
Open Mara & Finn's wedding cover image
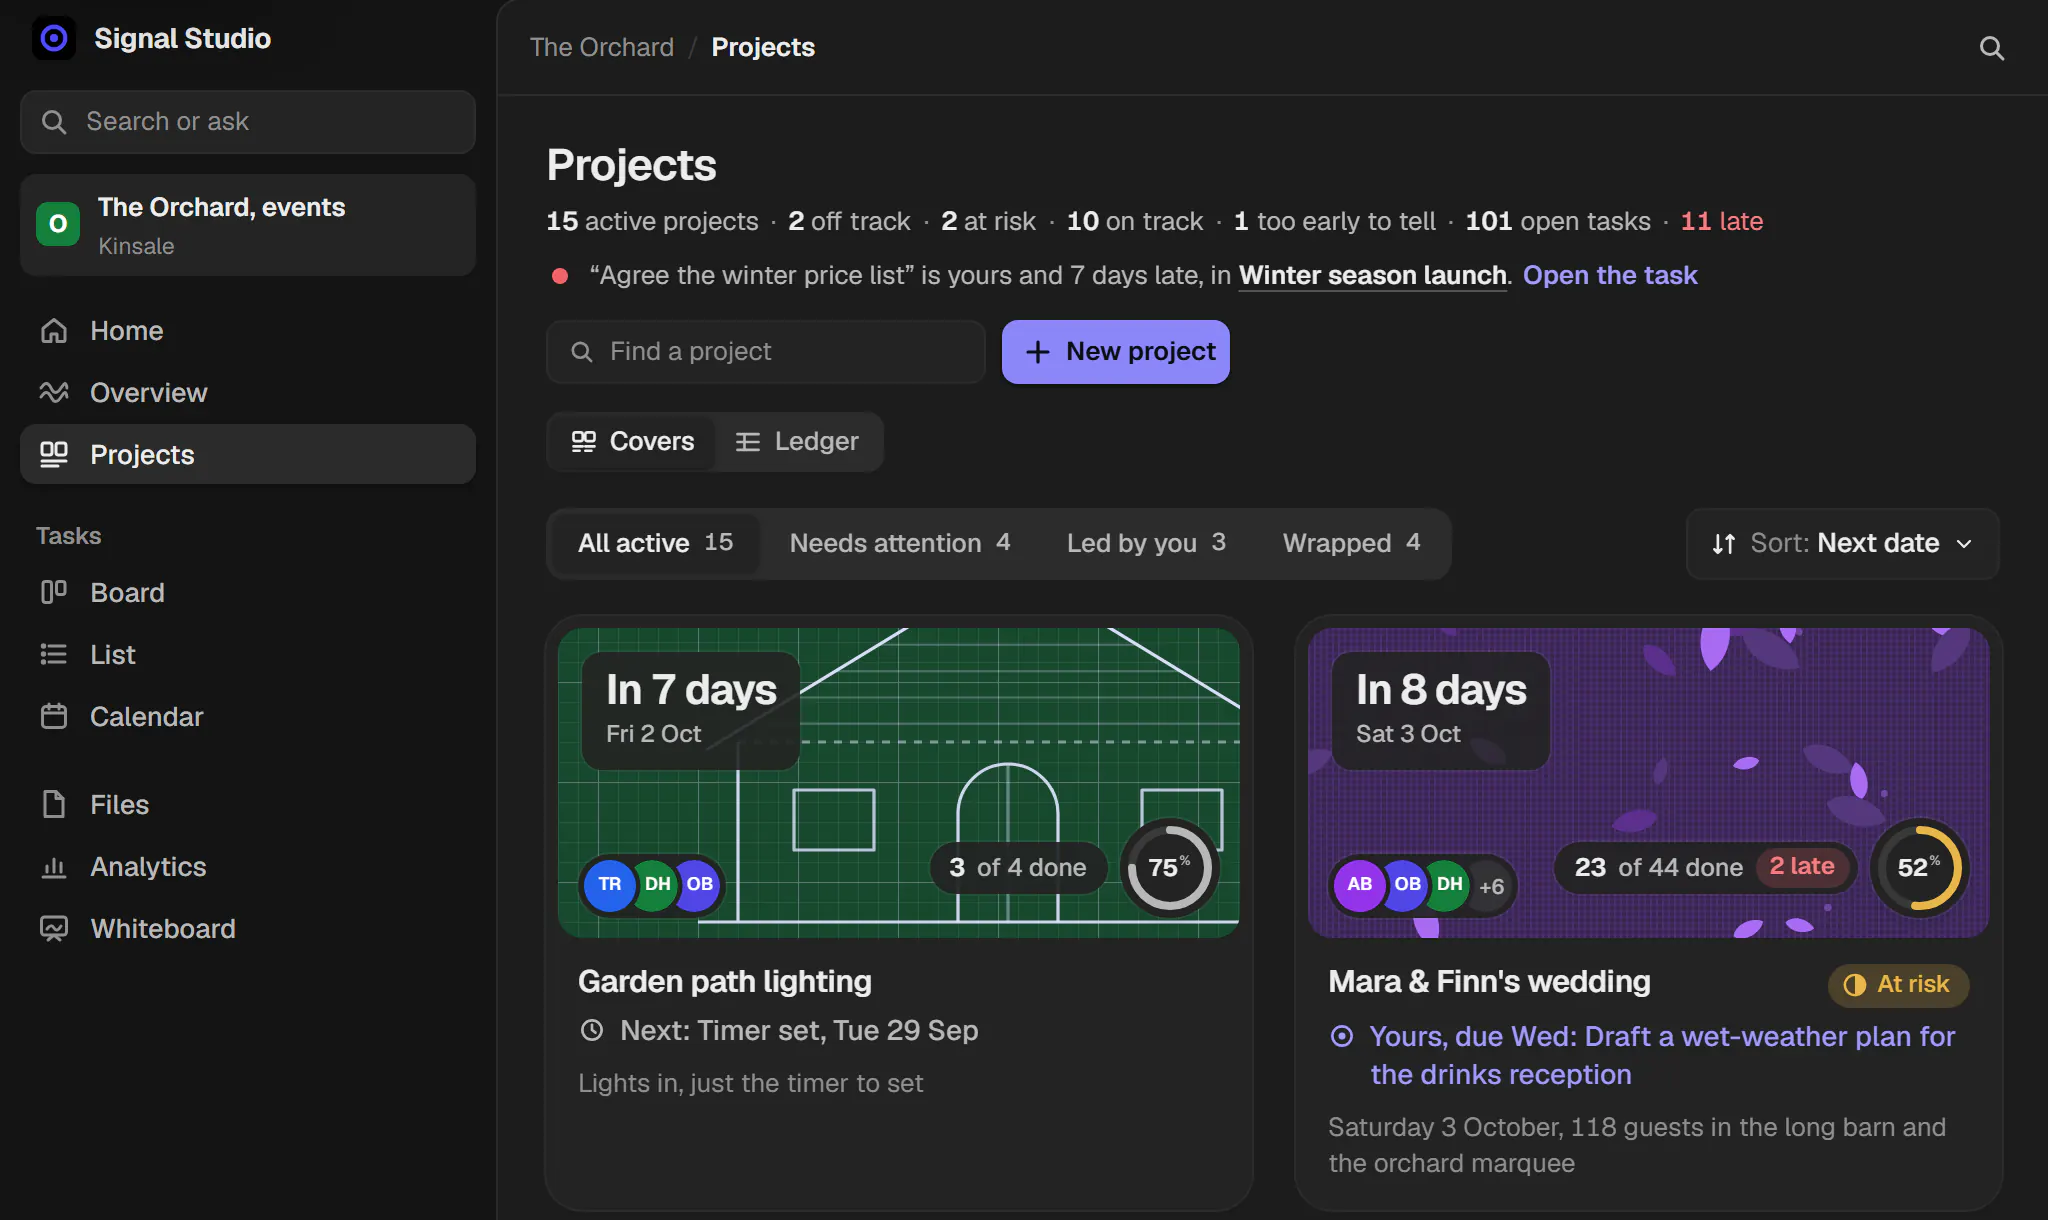[x=1649, y=783]
